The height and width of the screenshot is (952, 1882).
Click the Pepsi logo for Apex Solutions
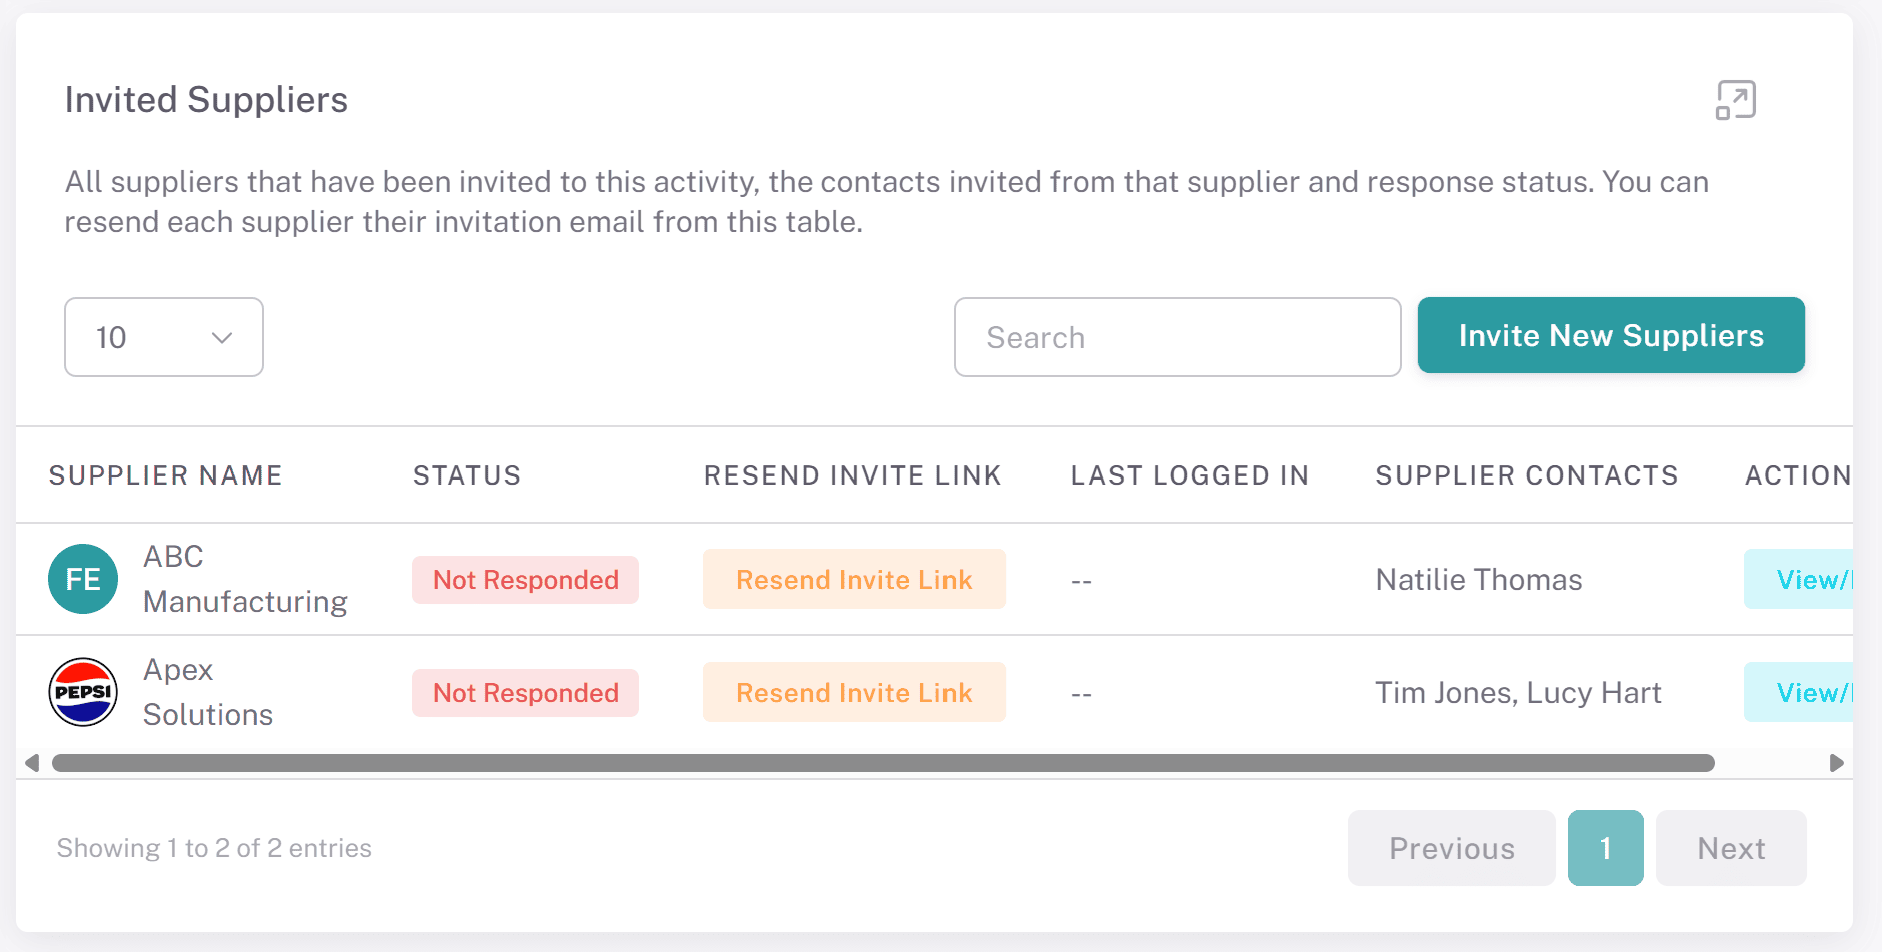(x=83, y=692)
